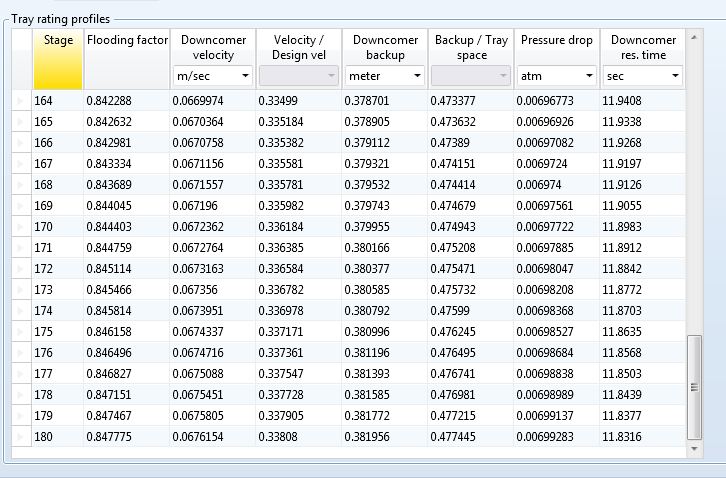Viewport: 726px width, 478px height.
Task: Select residence time value 11.8439
Action: (x=643, y=395)
